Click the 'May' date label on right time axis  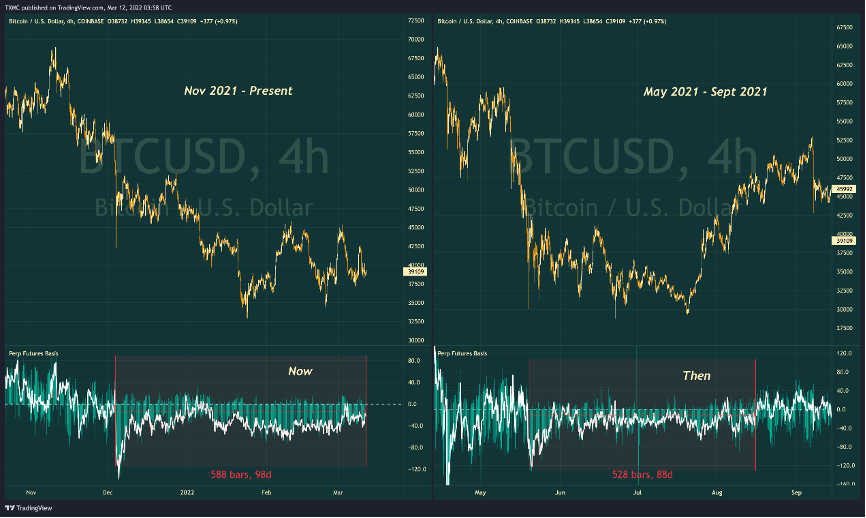point(480,493)
